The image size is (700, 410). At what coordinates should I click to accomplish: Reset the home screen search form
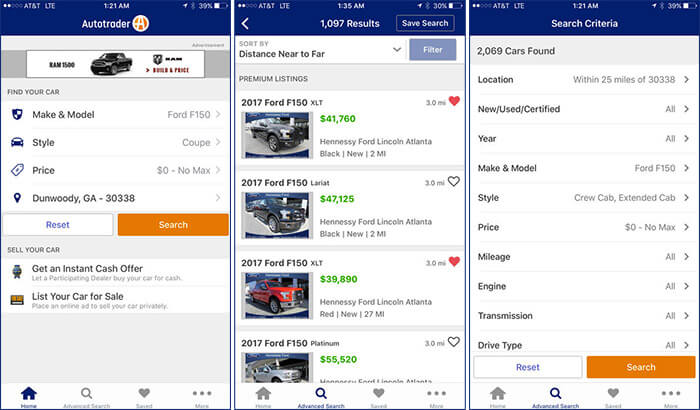tap(58, 225)
